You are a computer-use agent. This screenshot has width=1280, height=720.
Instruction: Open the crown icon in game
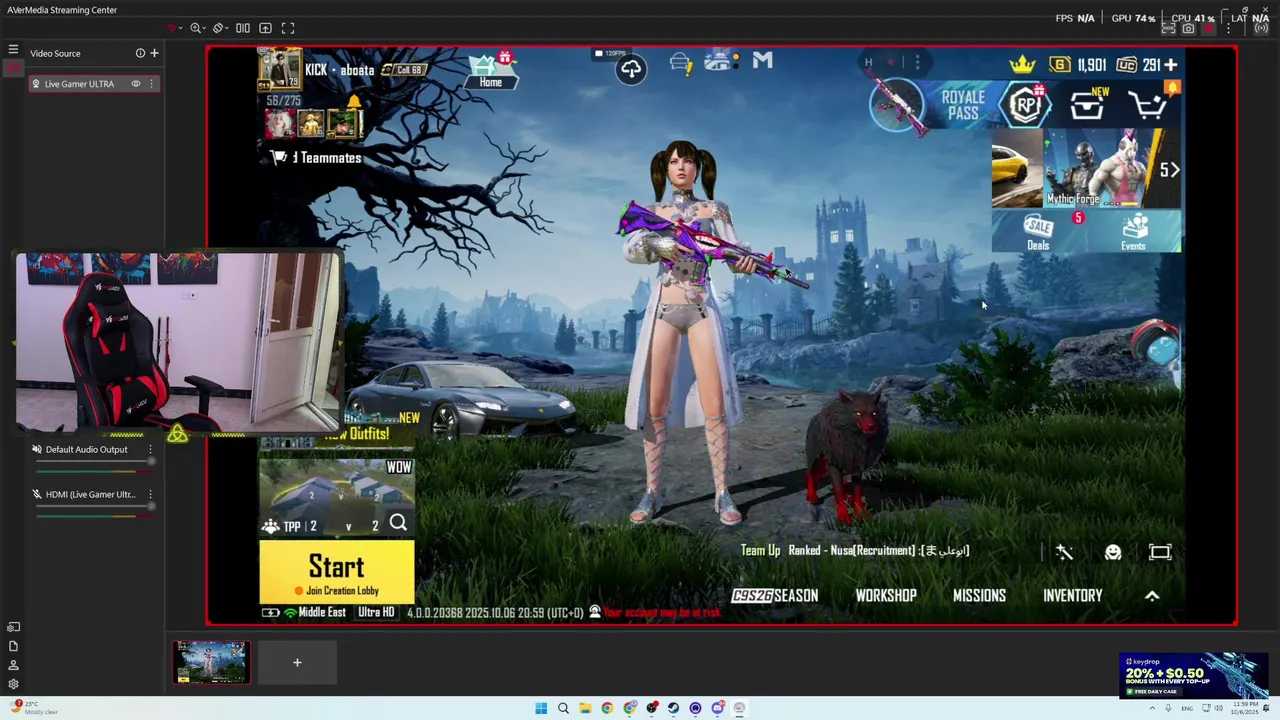pos(1022,65)
